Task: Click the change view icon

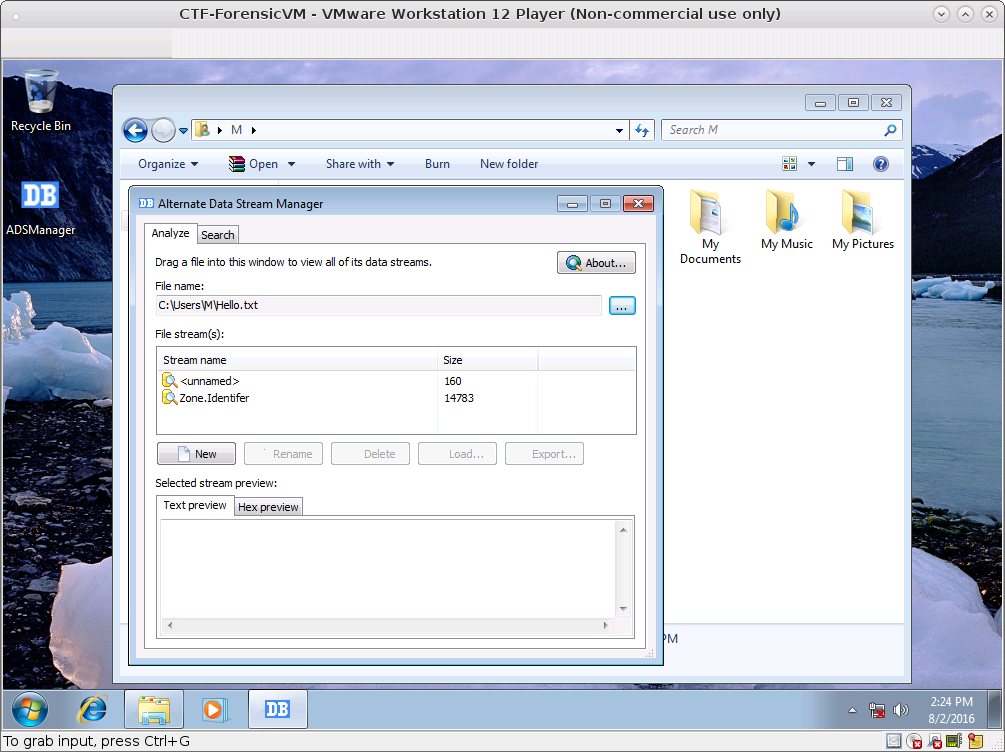Action: tap(790, 164)
